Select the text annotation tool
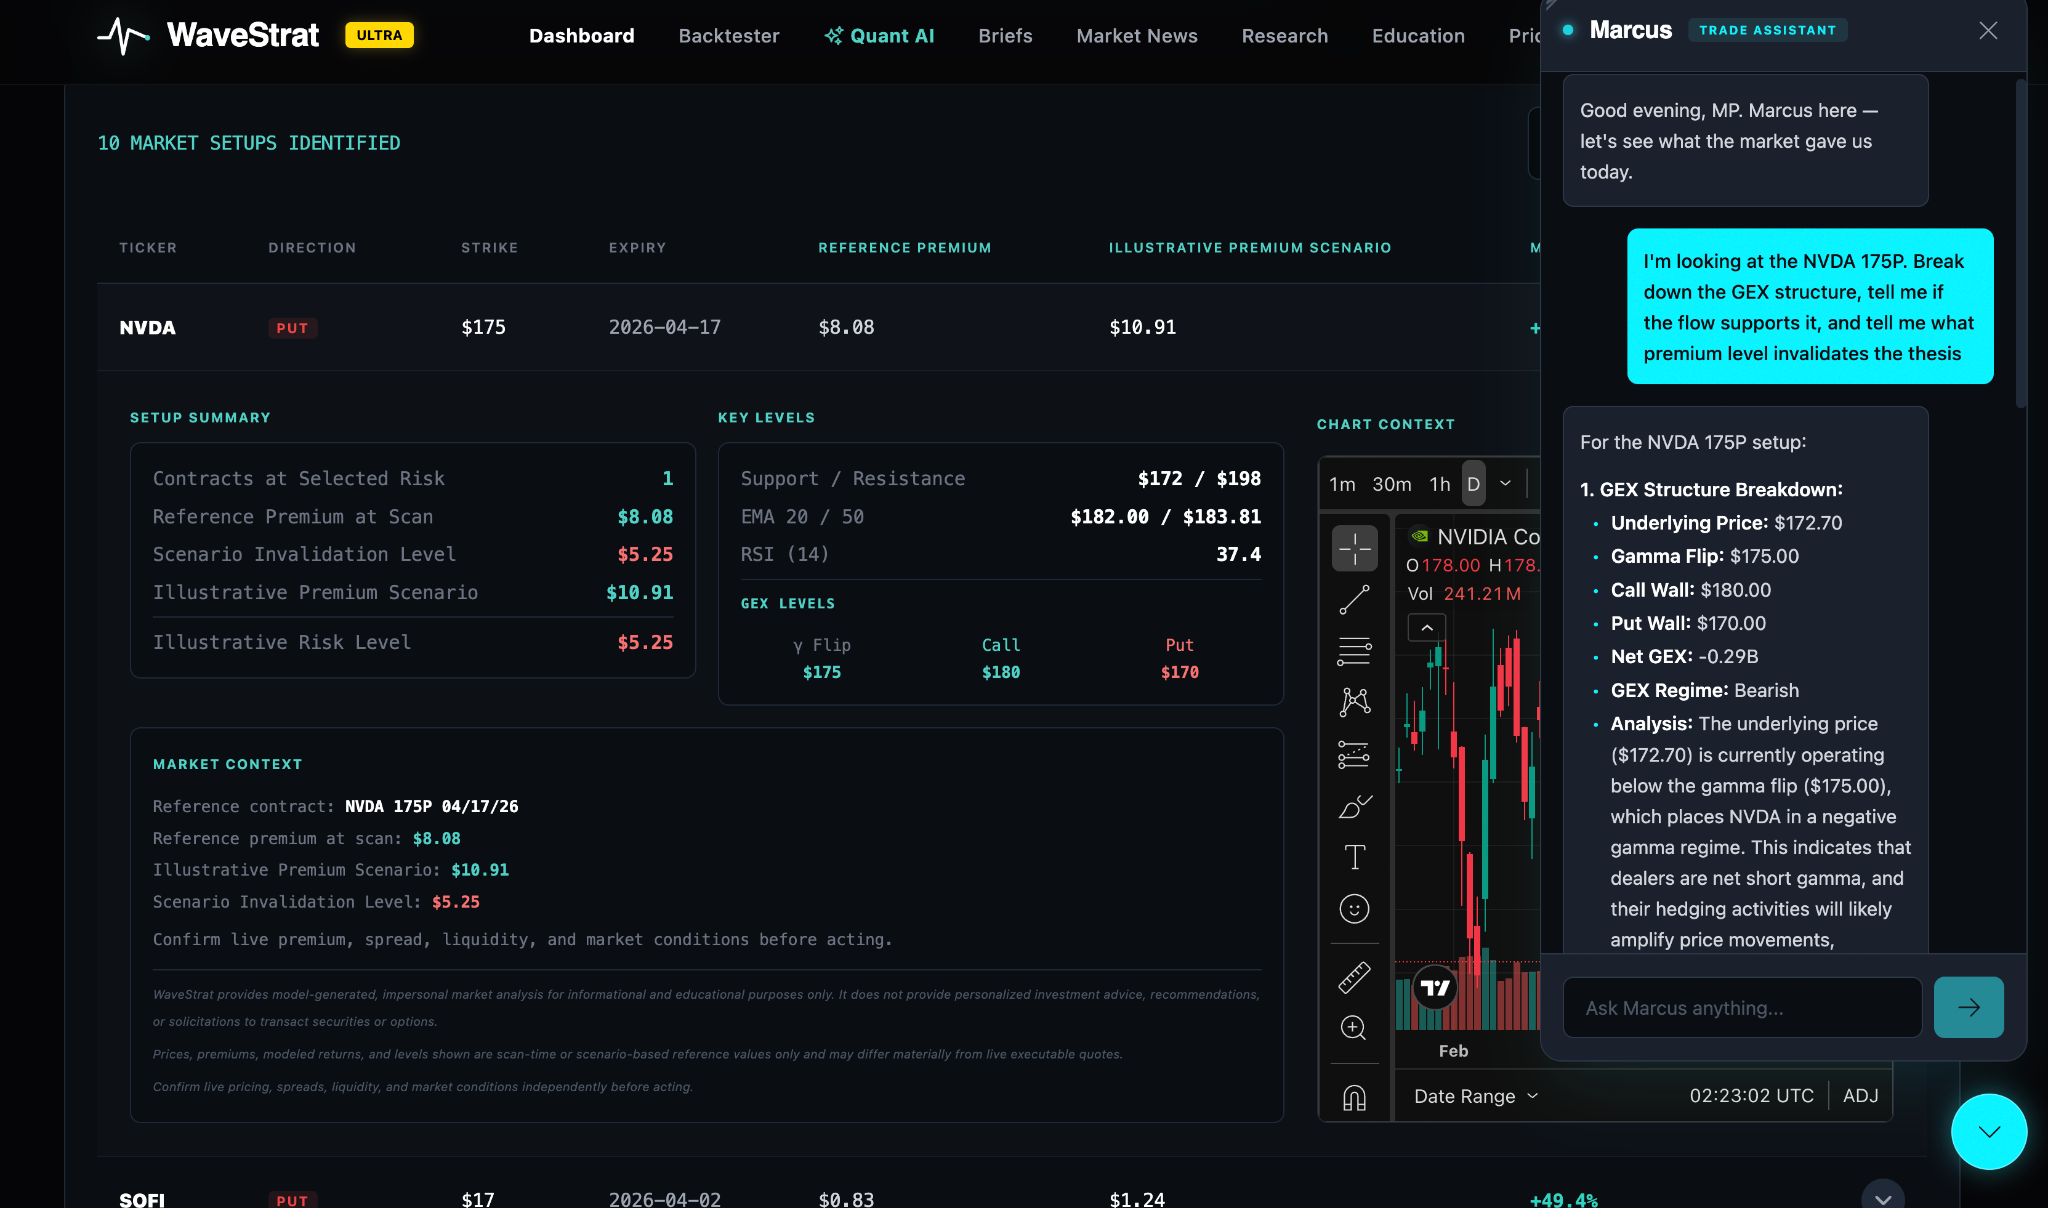 click(1354, 857)
